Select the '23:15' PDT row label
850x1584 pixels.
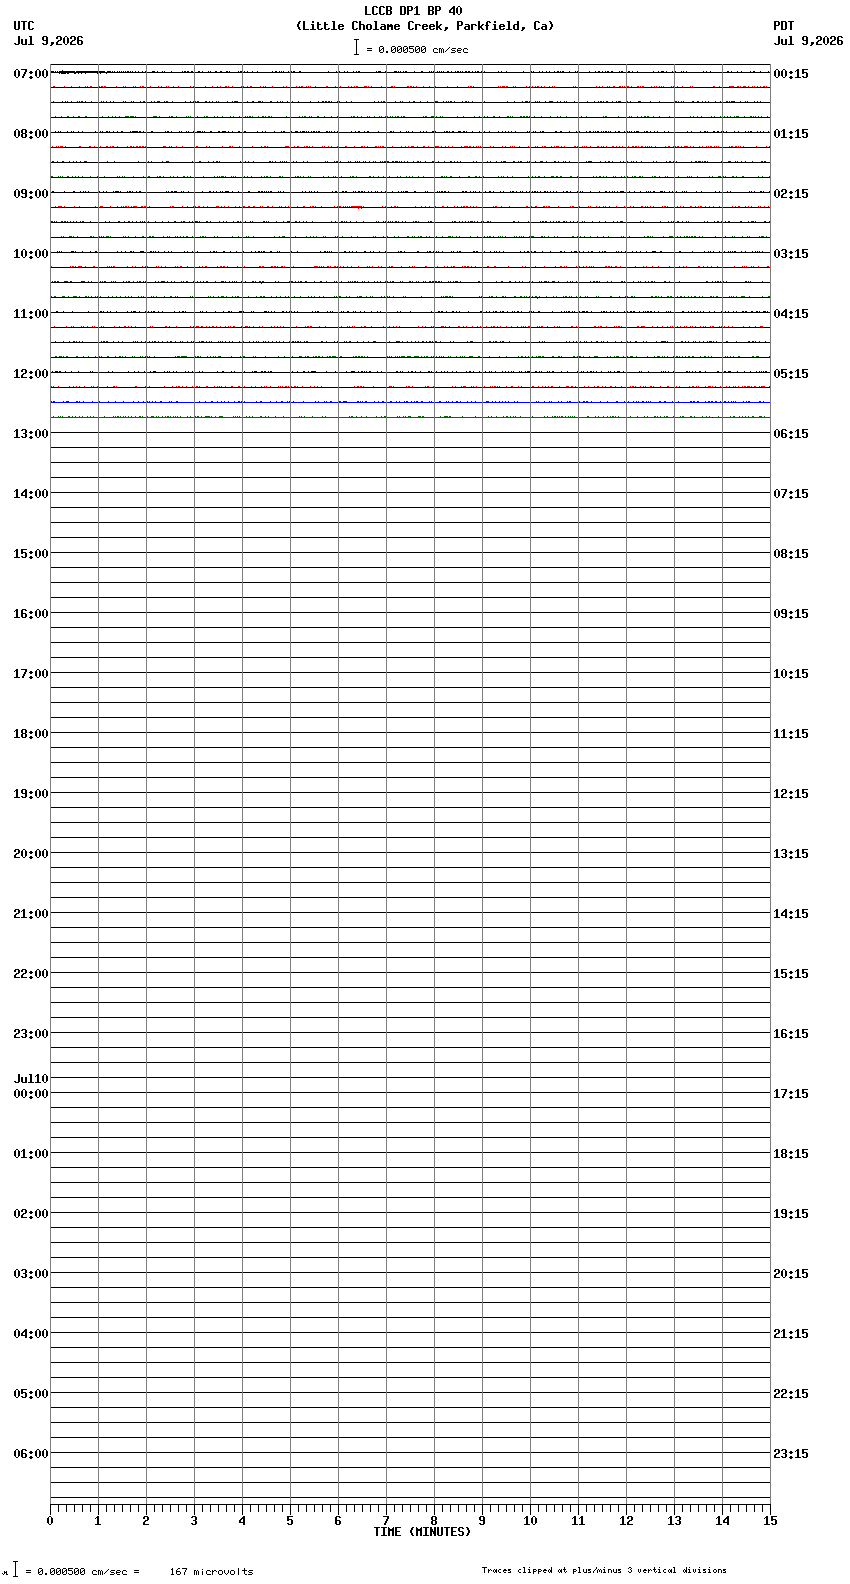click(791, 1454)
